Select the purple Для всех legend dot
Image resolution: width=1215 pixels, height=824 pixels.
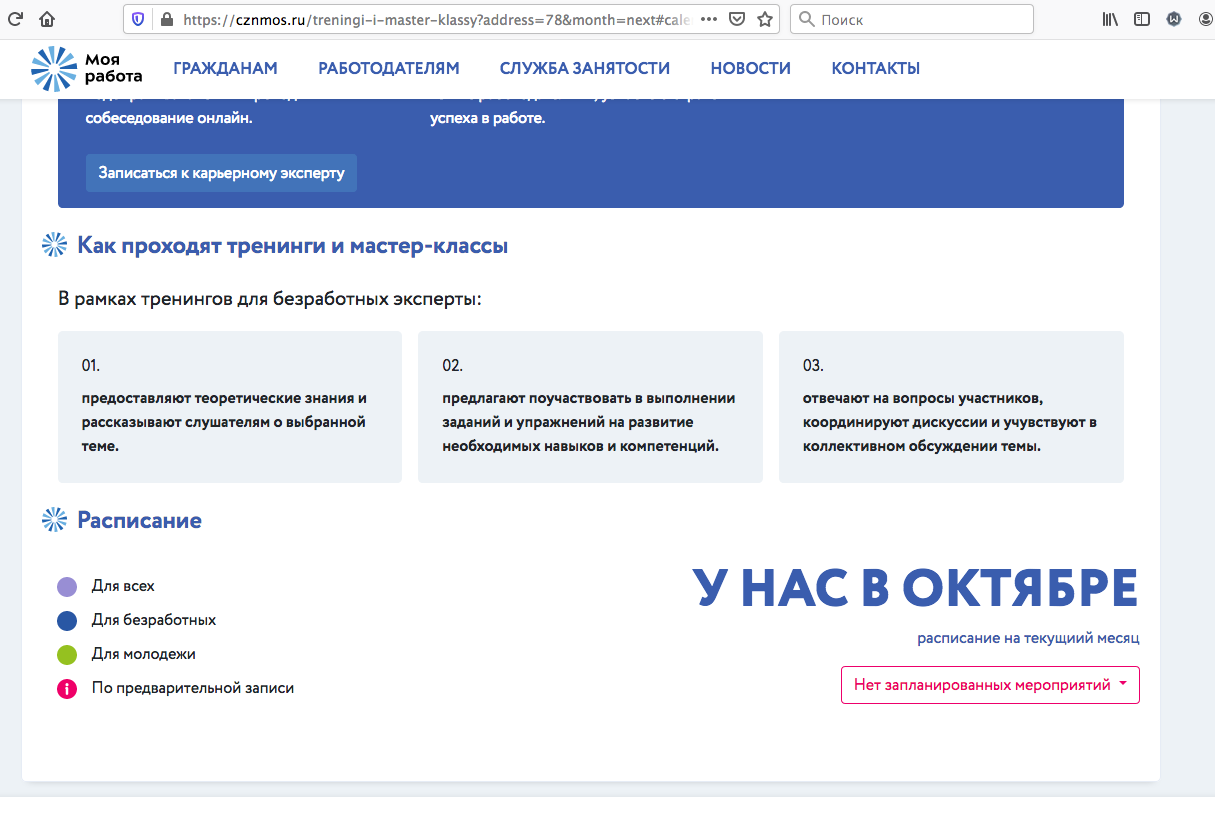tap(67, 586)
